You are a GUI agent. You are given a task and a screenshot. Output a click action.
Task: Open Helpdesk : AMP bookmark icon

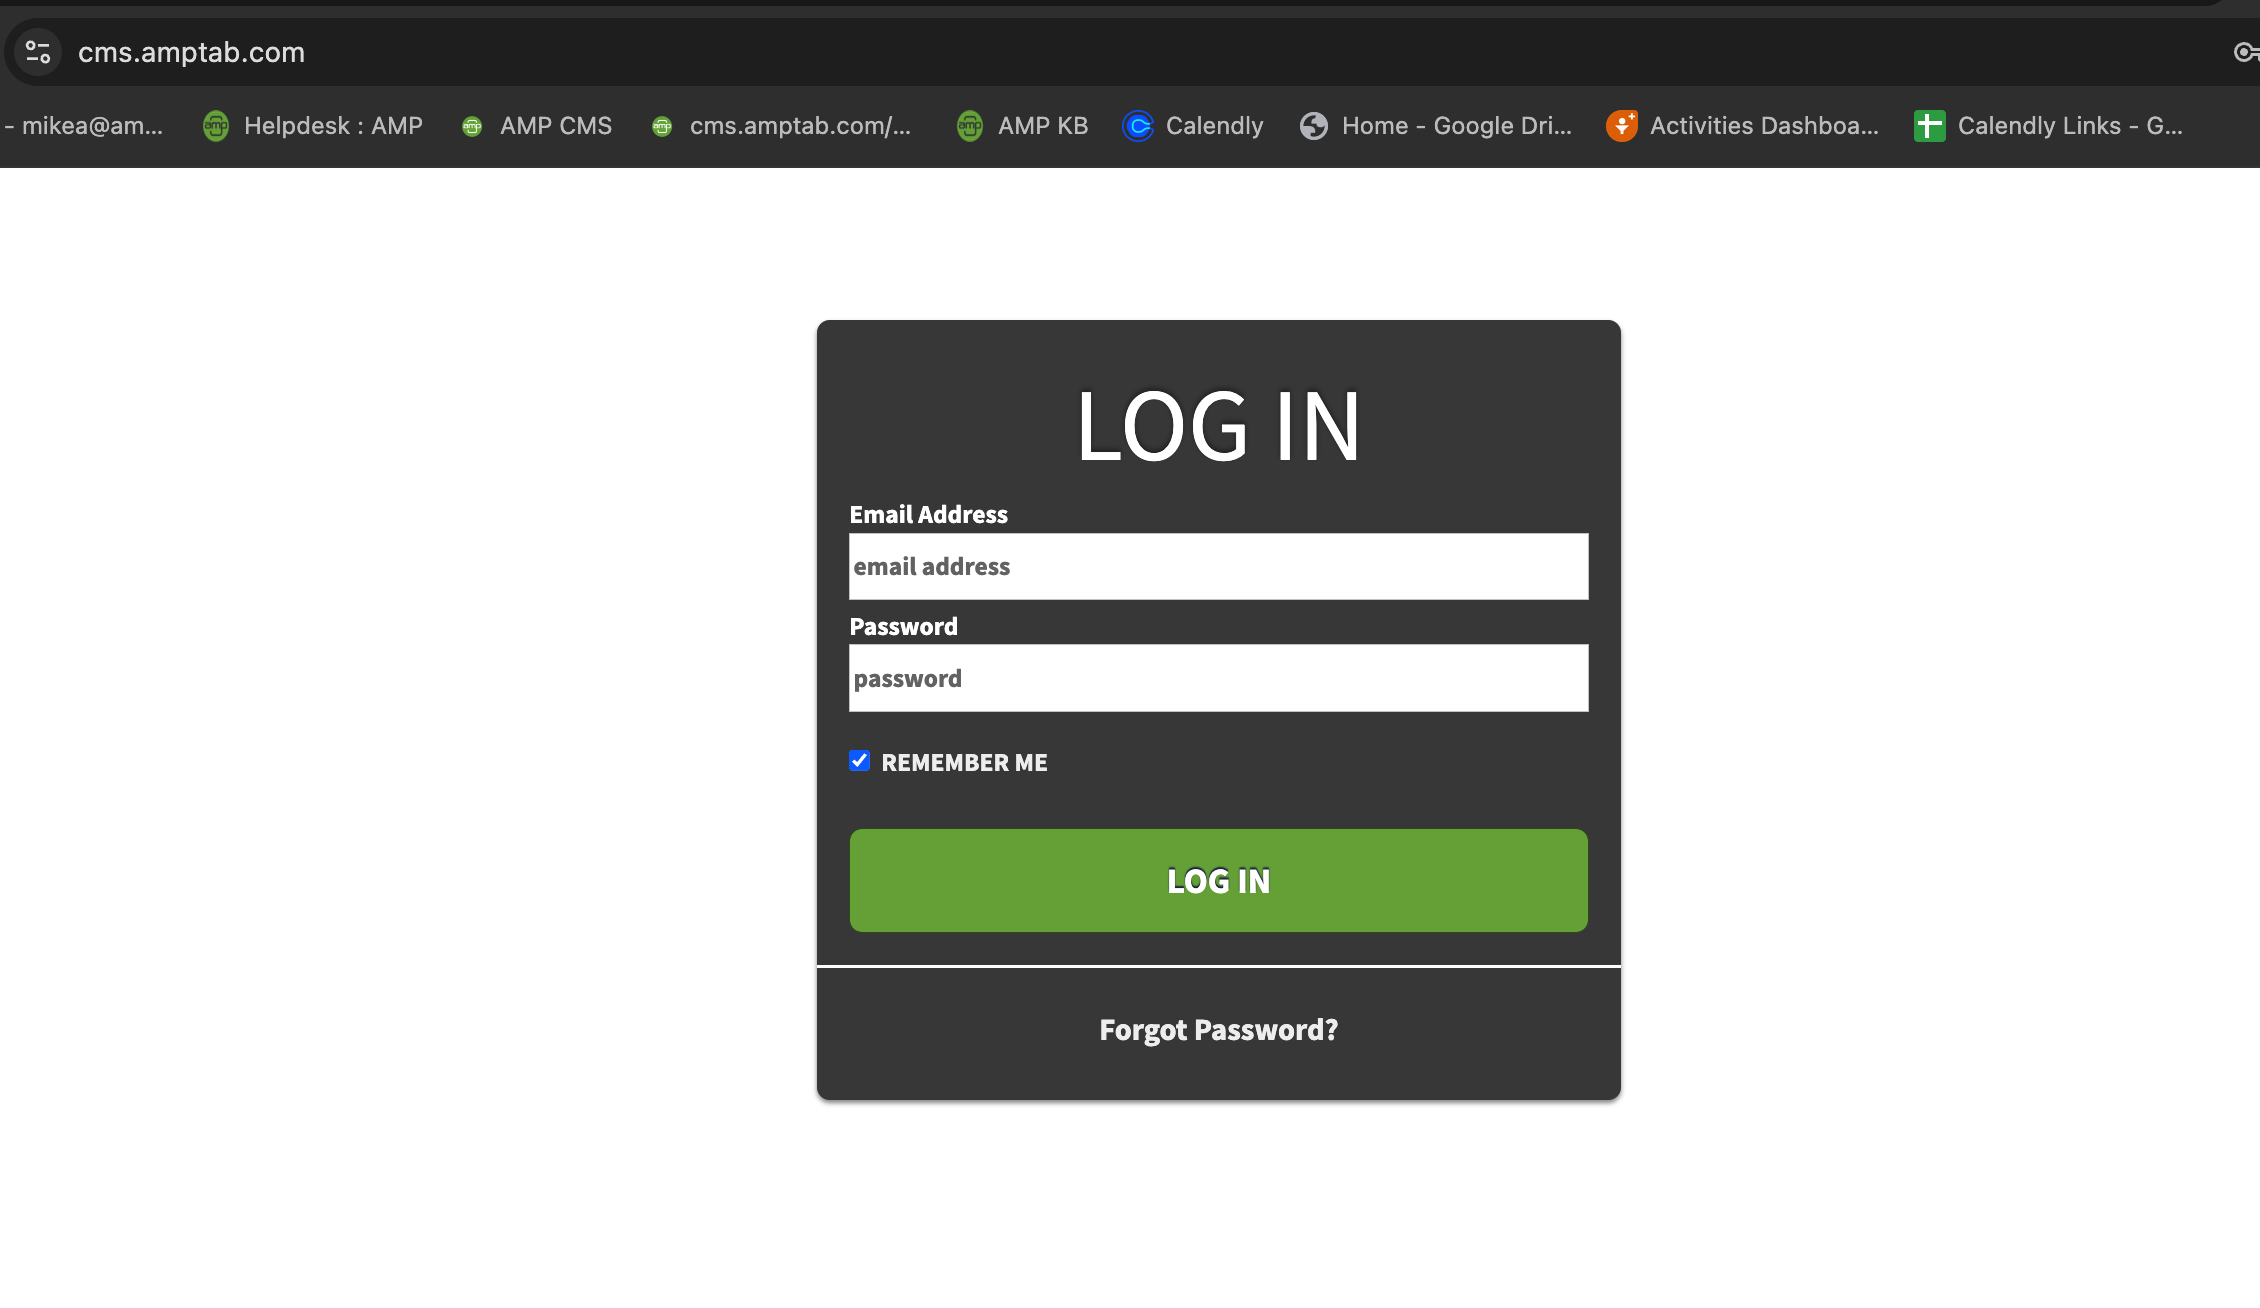point(216,126)
